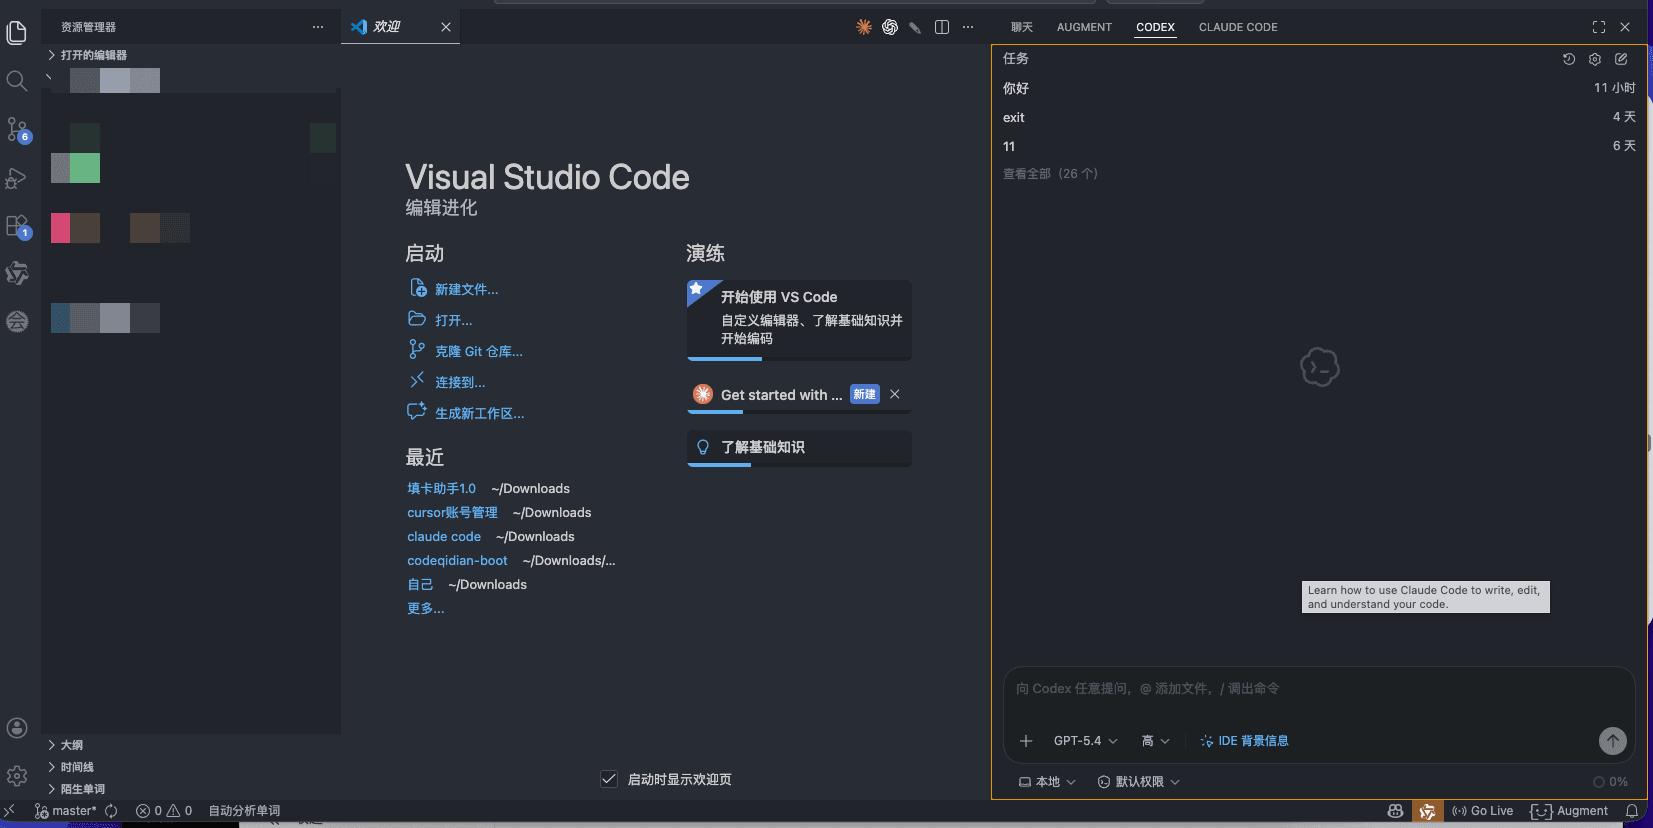Viewport: 1653px width, 828px height.
Task: Open Codex settings gear icon
Action: [1595, 59]
